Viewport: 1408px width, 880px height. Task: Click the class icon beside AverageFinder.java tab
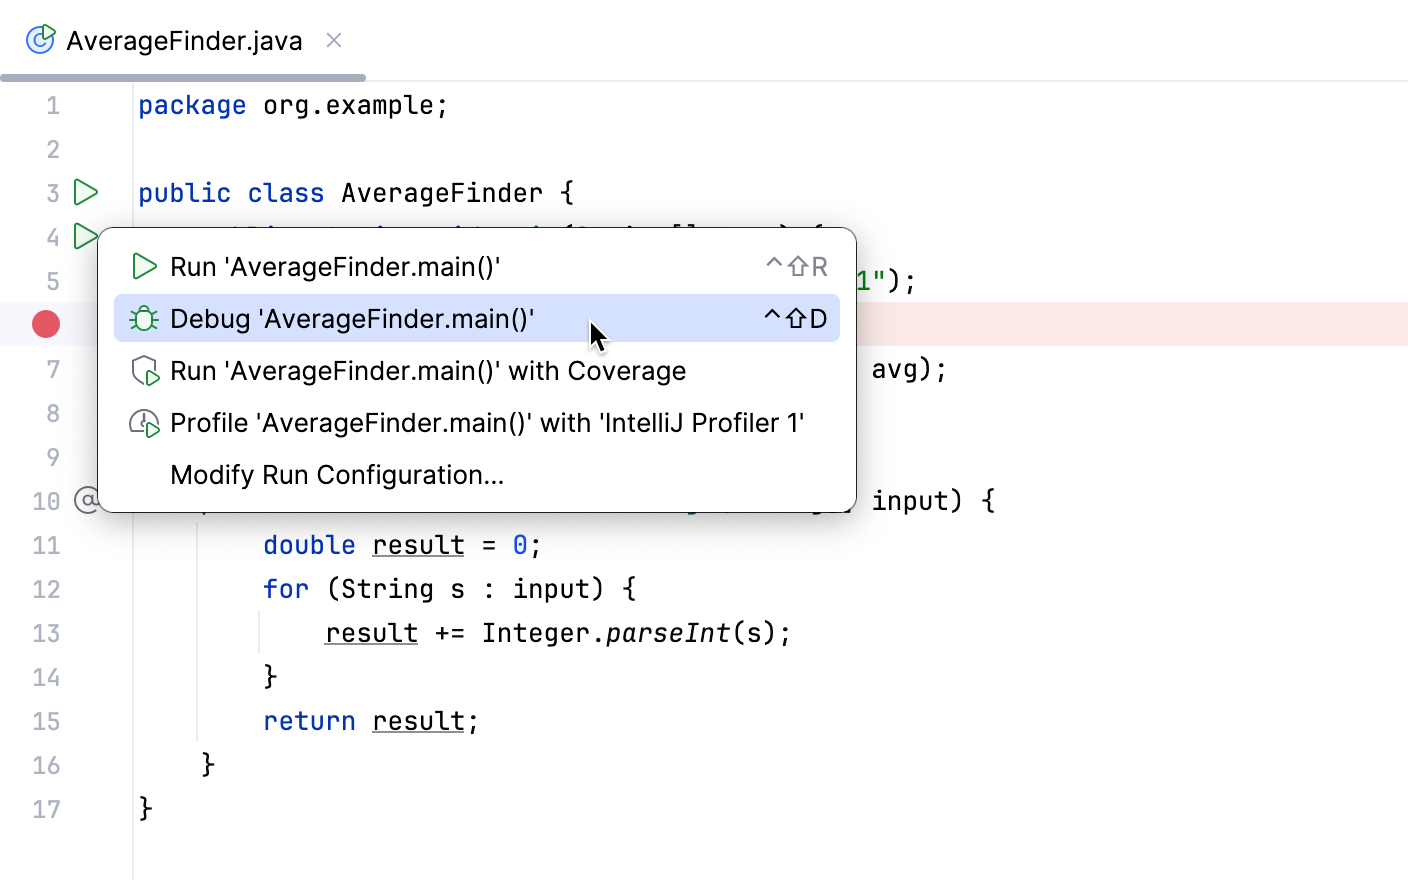point(39,40)
